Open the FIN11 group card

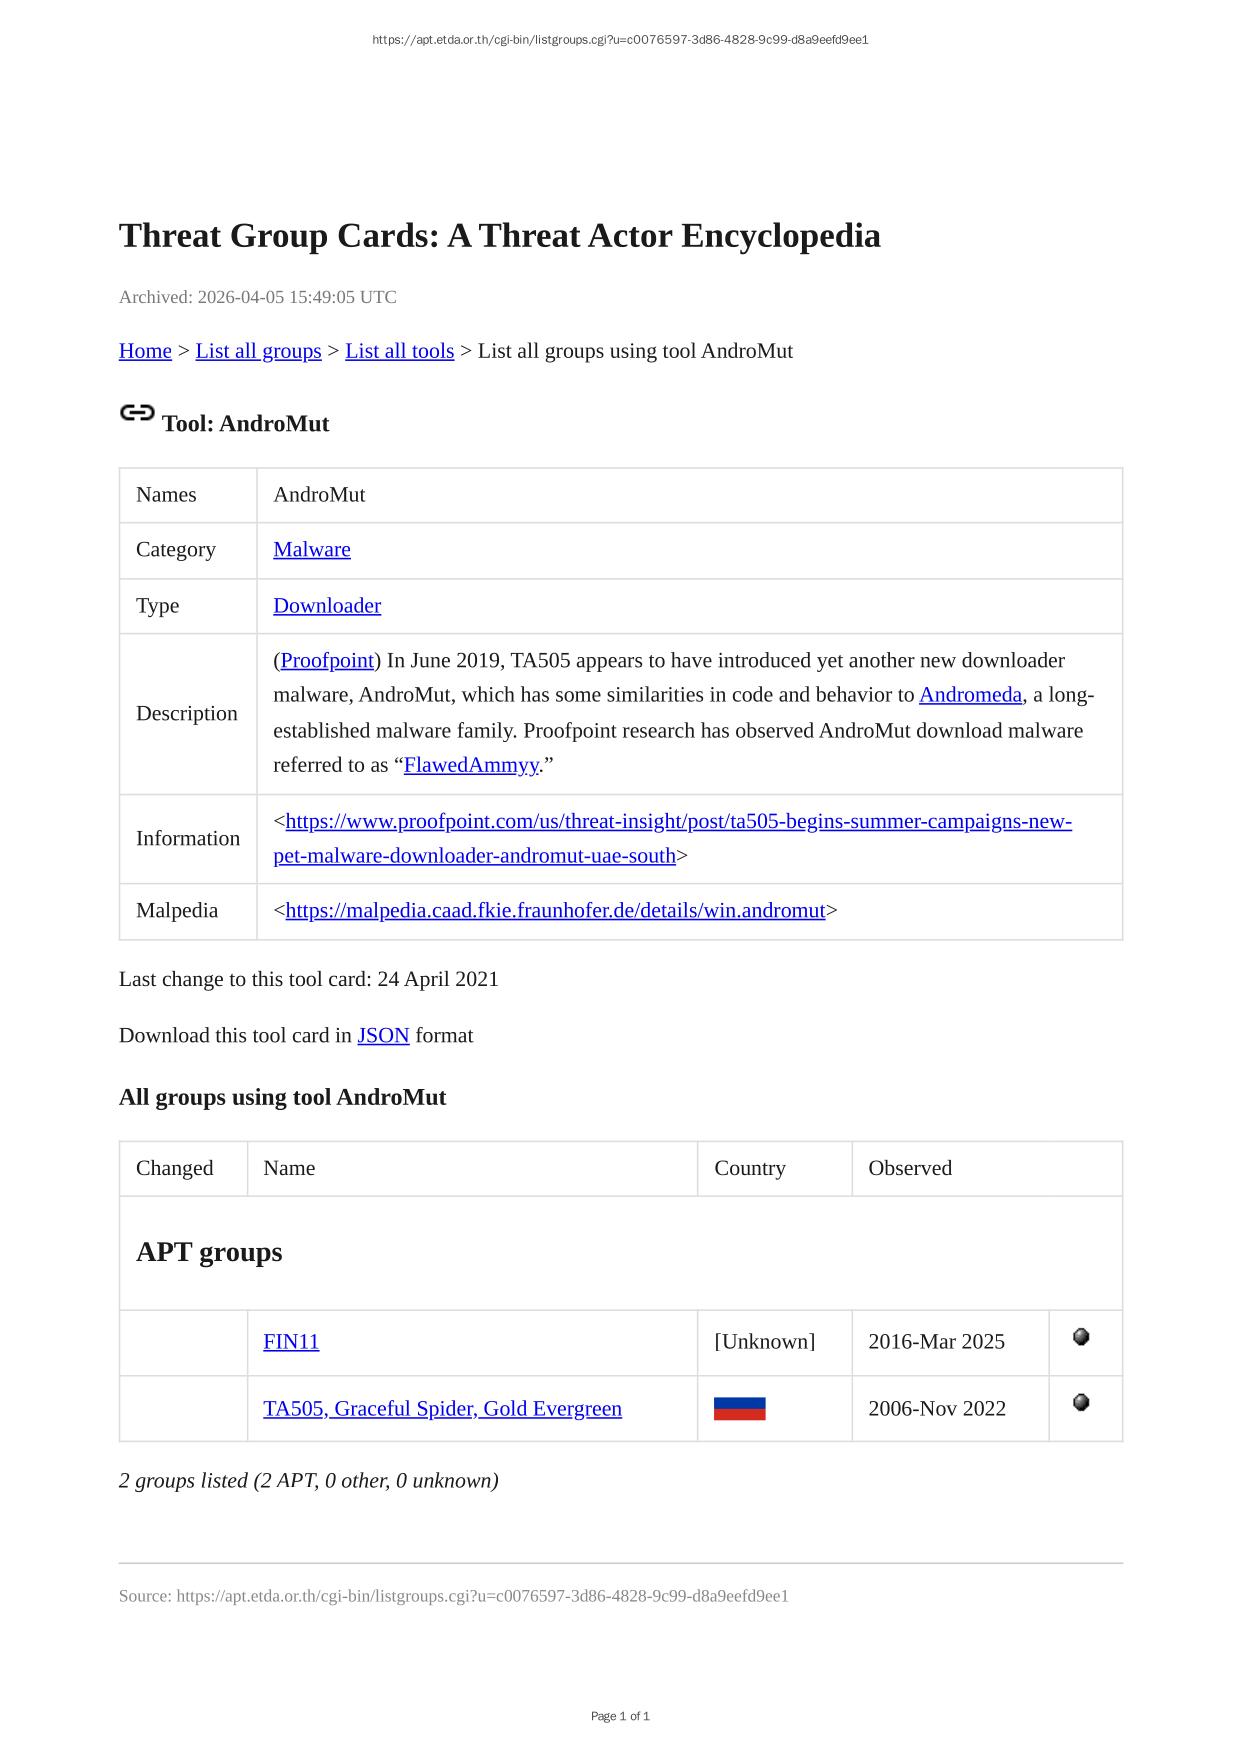(291, 1342)
